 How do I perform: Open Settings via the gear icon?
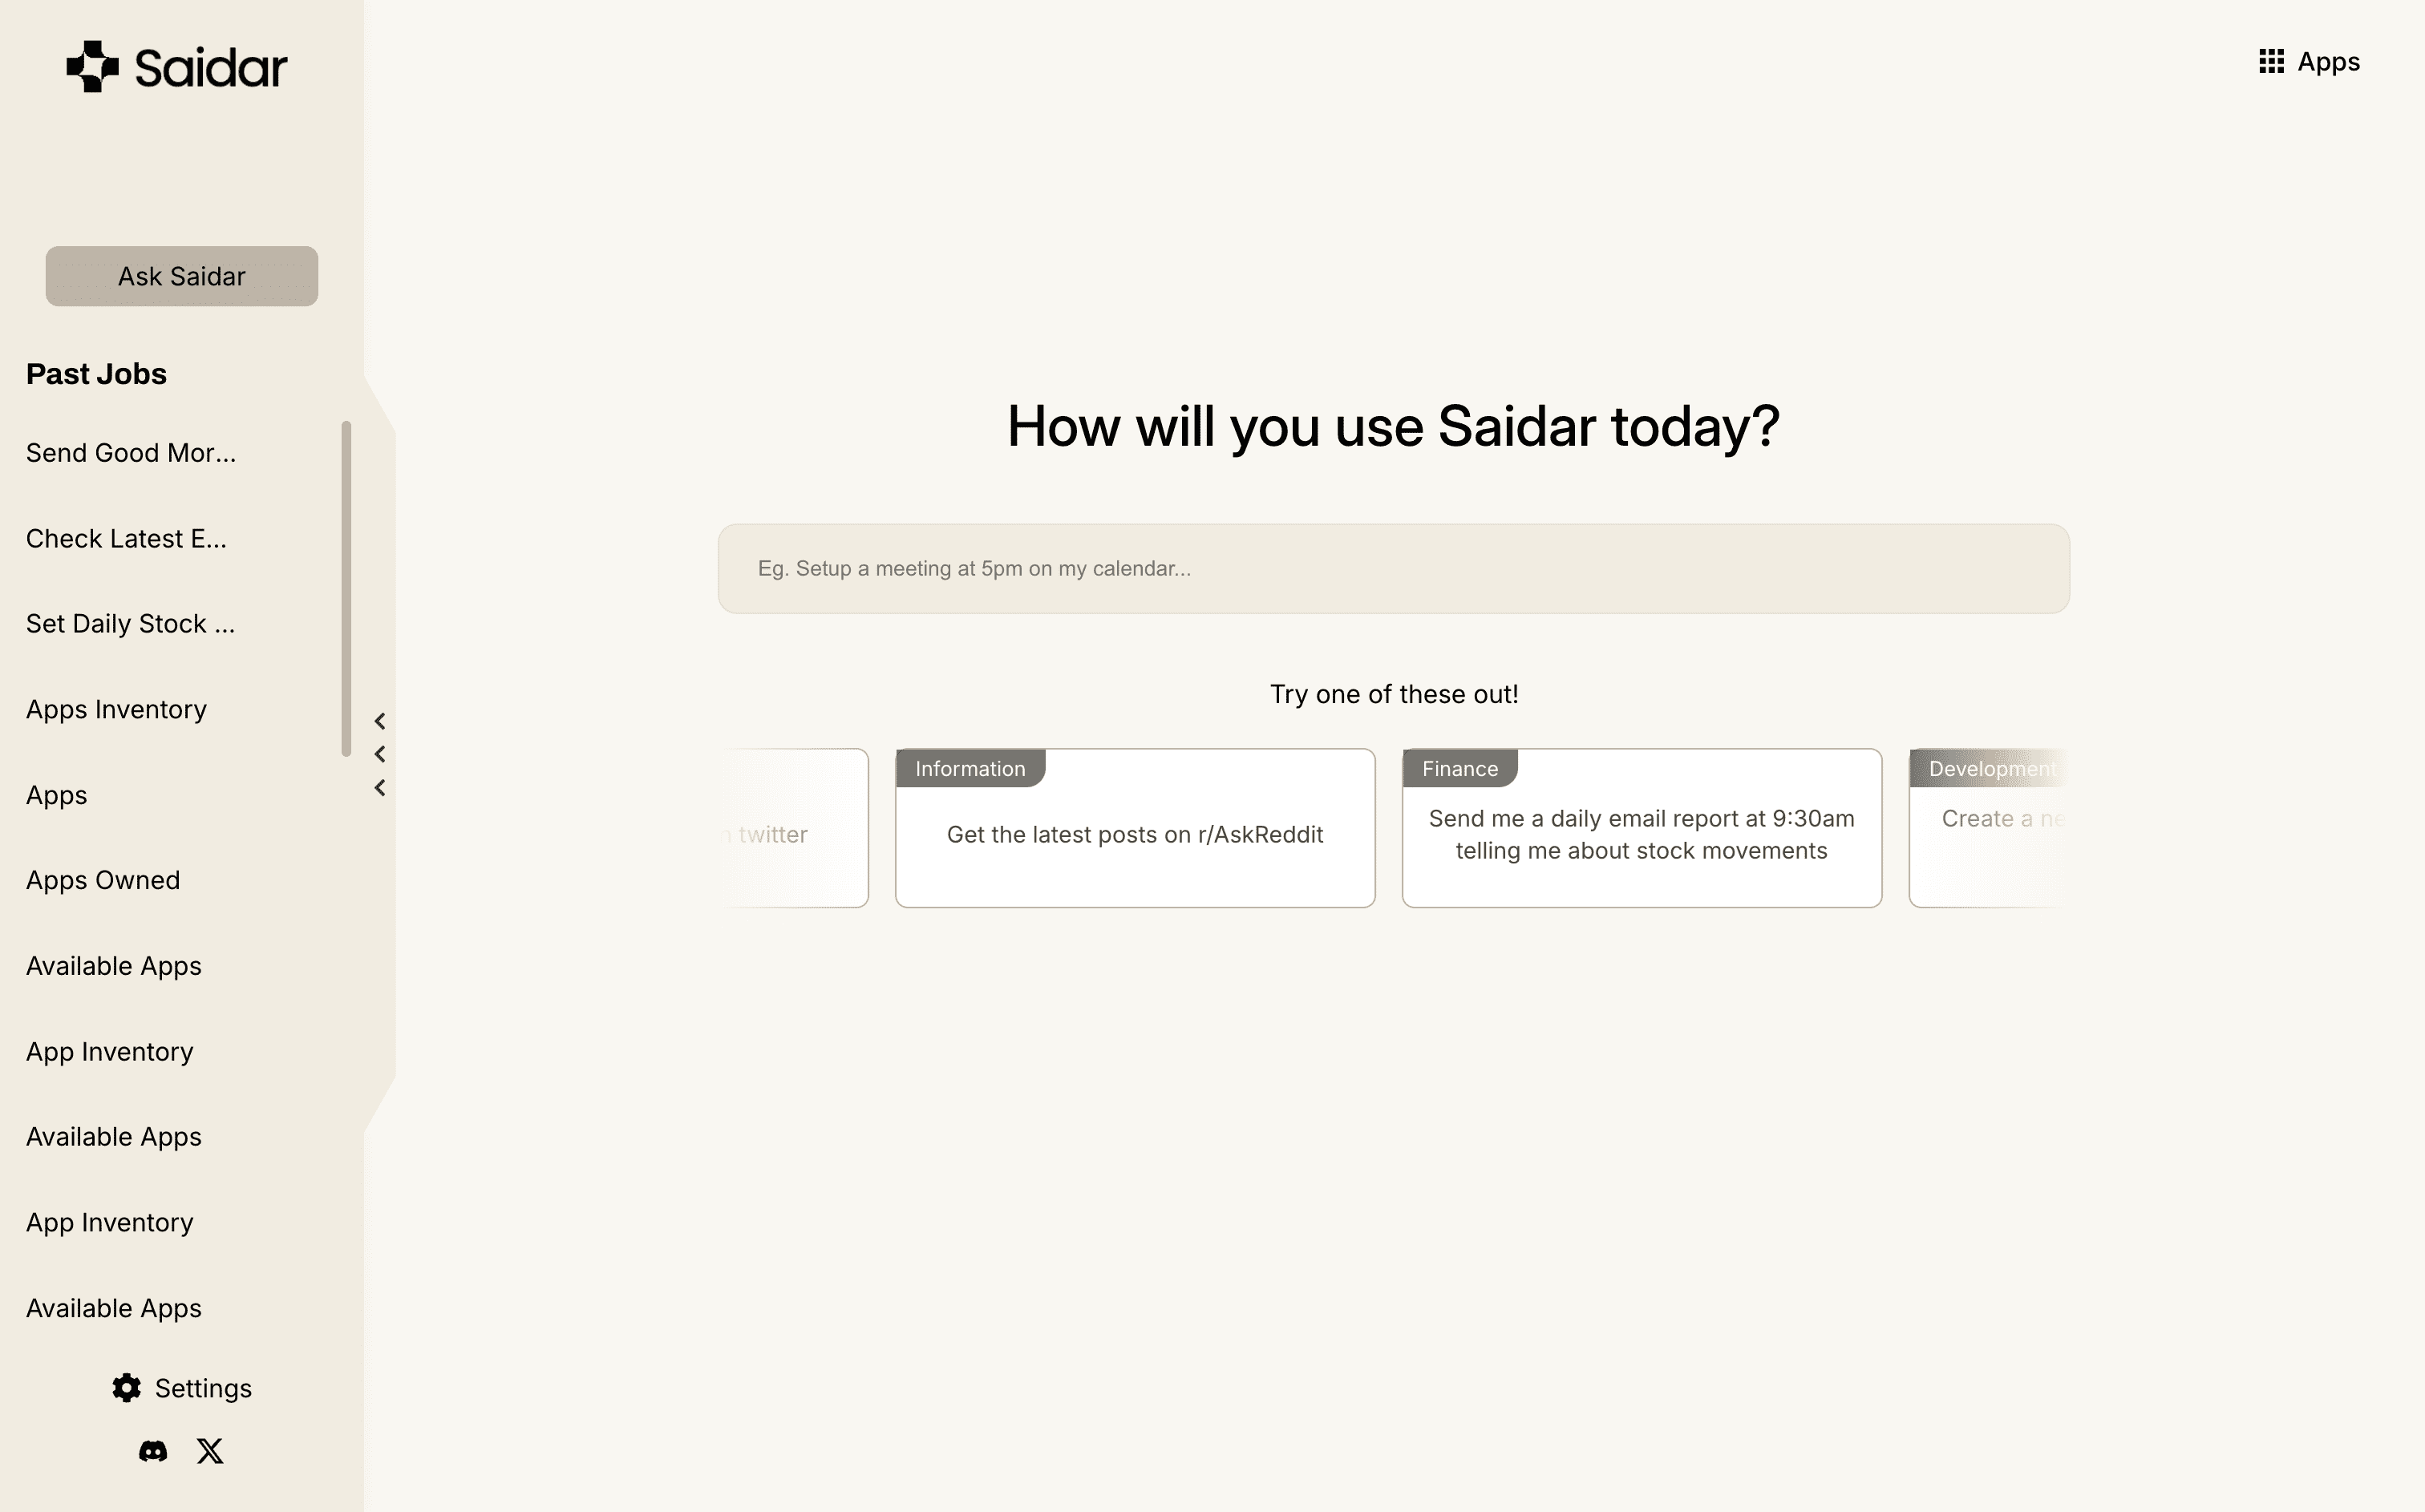point(126,1388)
